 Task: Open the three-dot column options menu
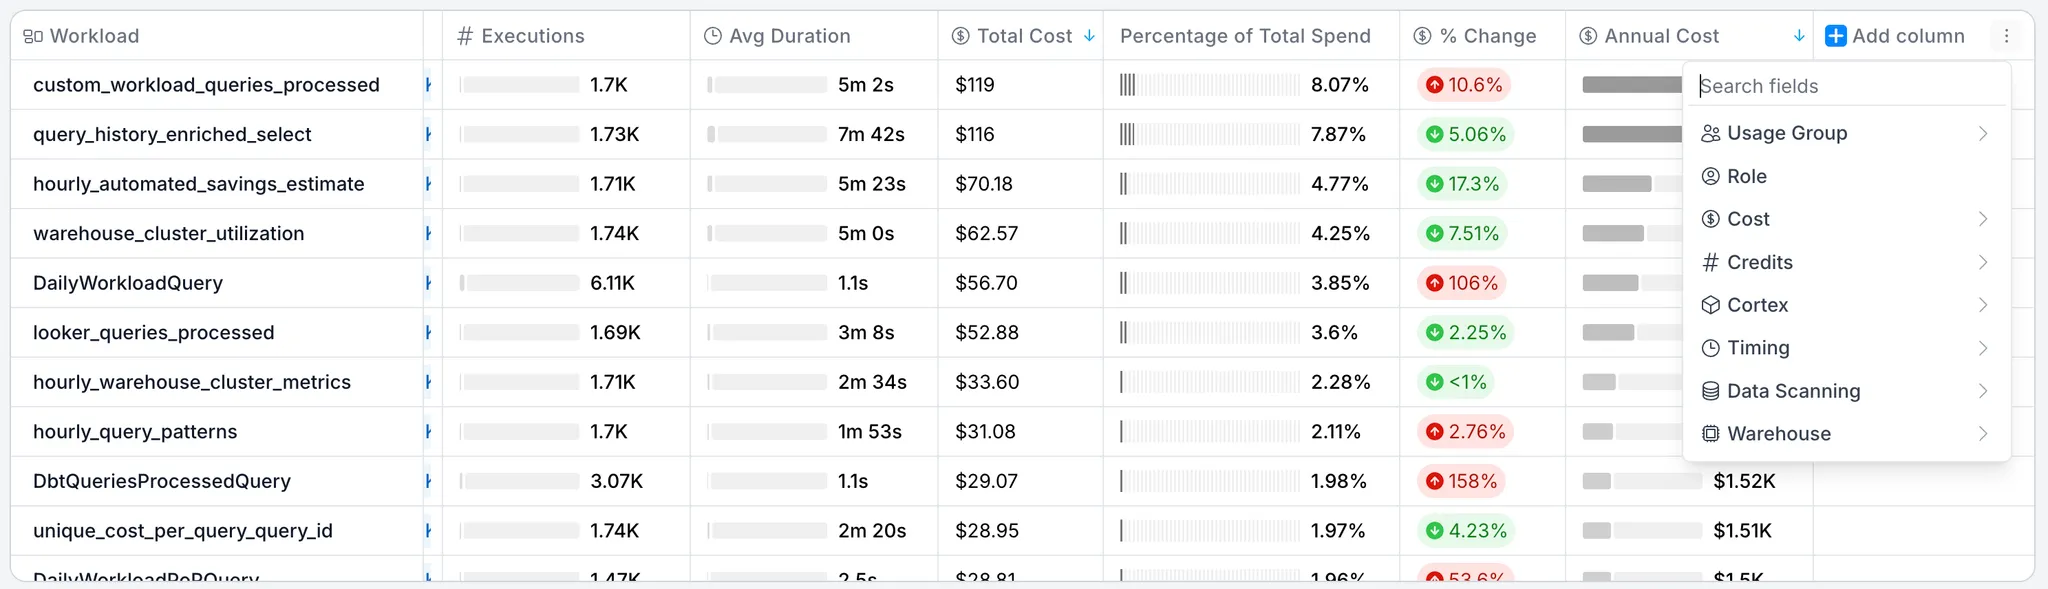[2006, 36]
